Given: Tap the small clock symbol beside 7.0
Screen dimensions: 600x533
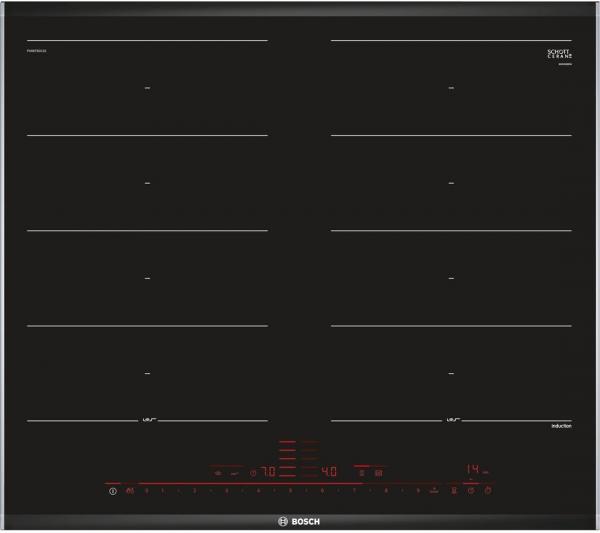Looking at the screenshot, I should (x=253, y=473).
